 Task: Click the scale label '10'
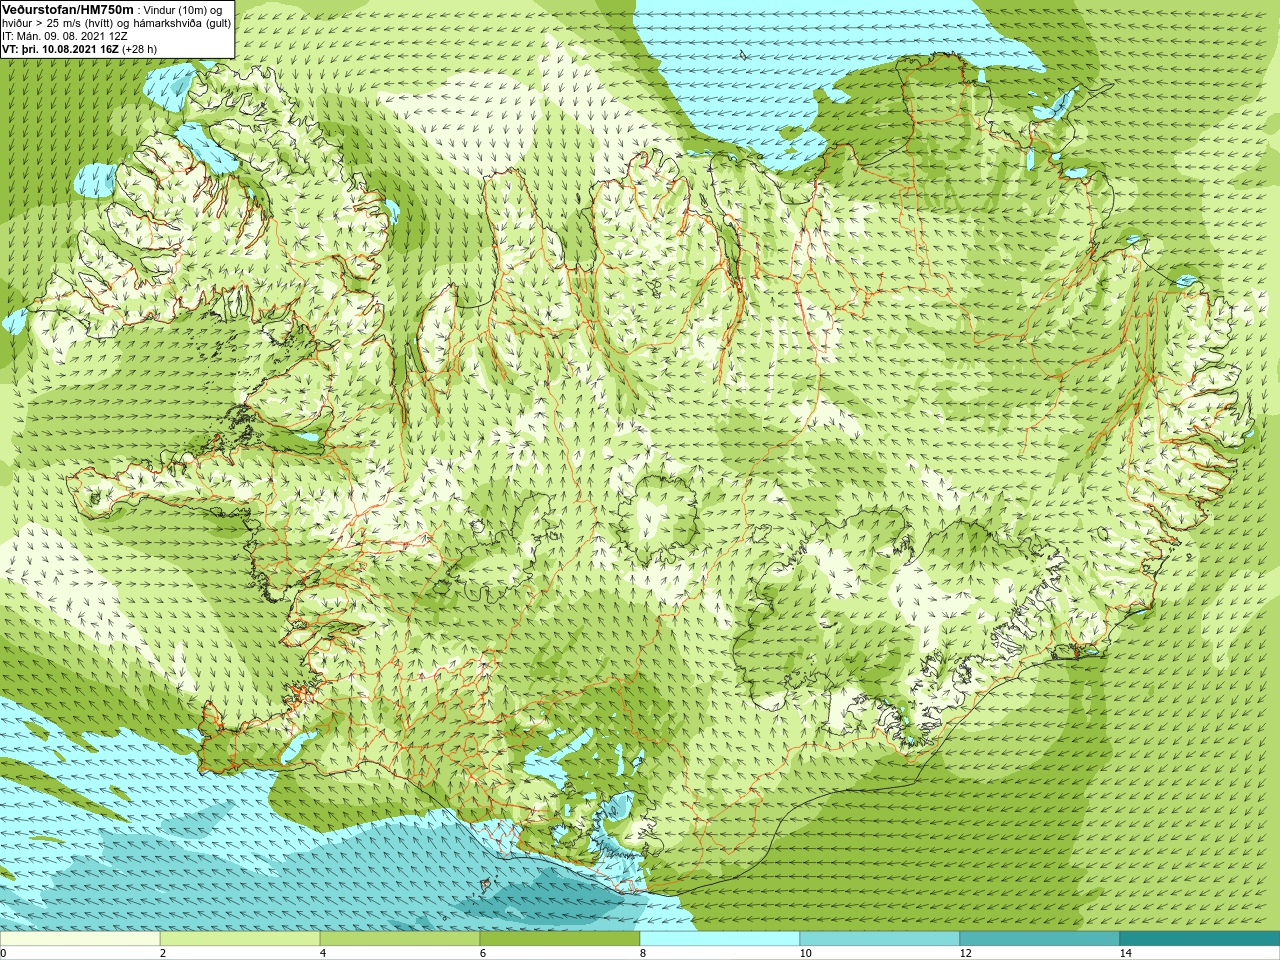click(x=805, y=953)
